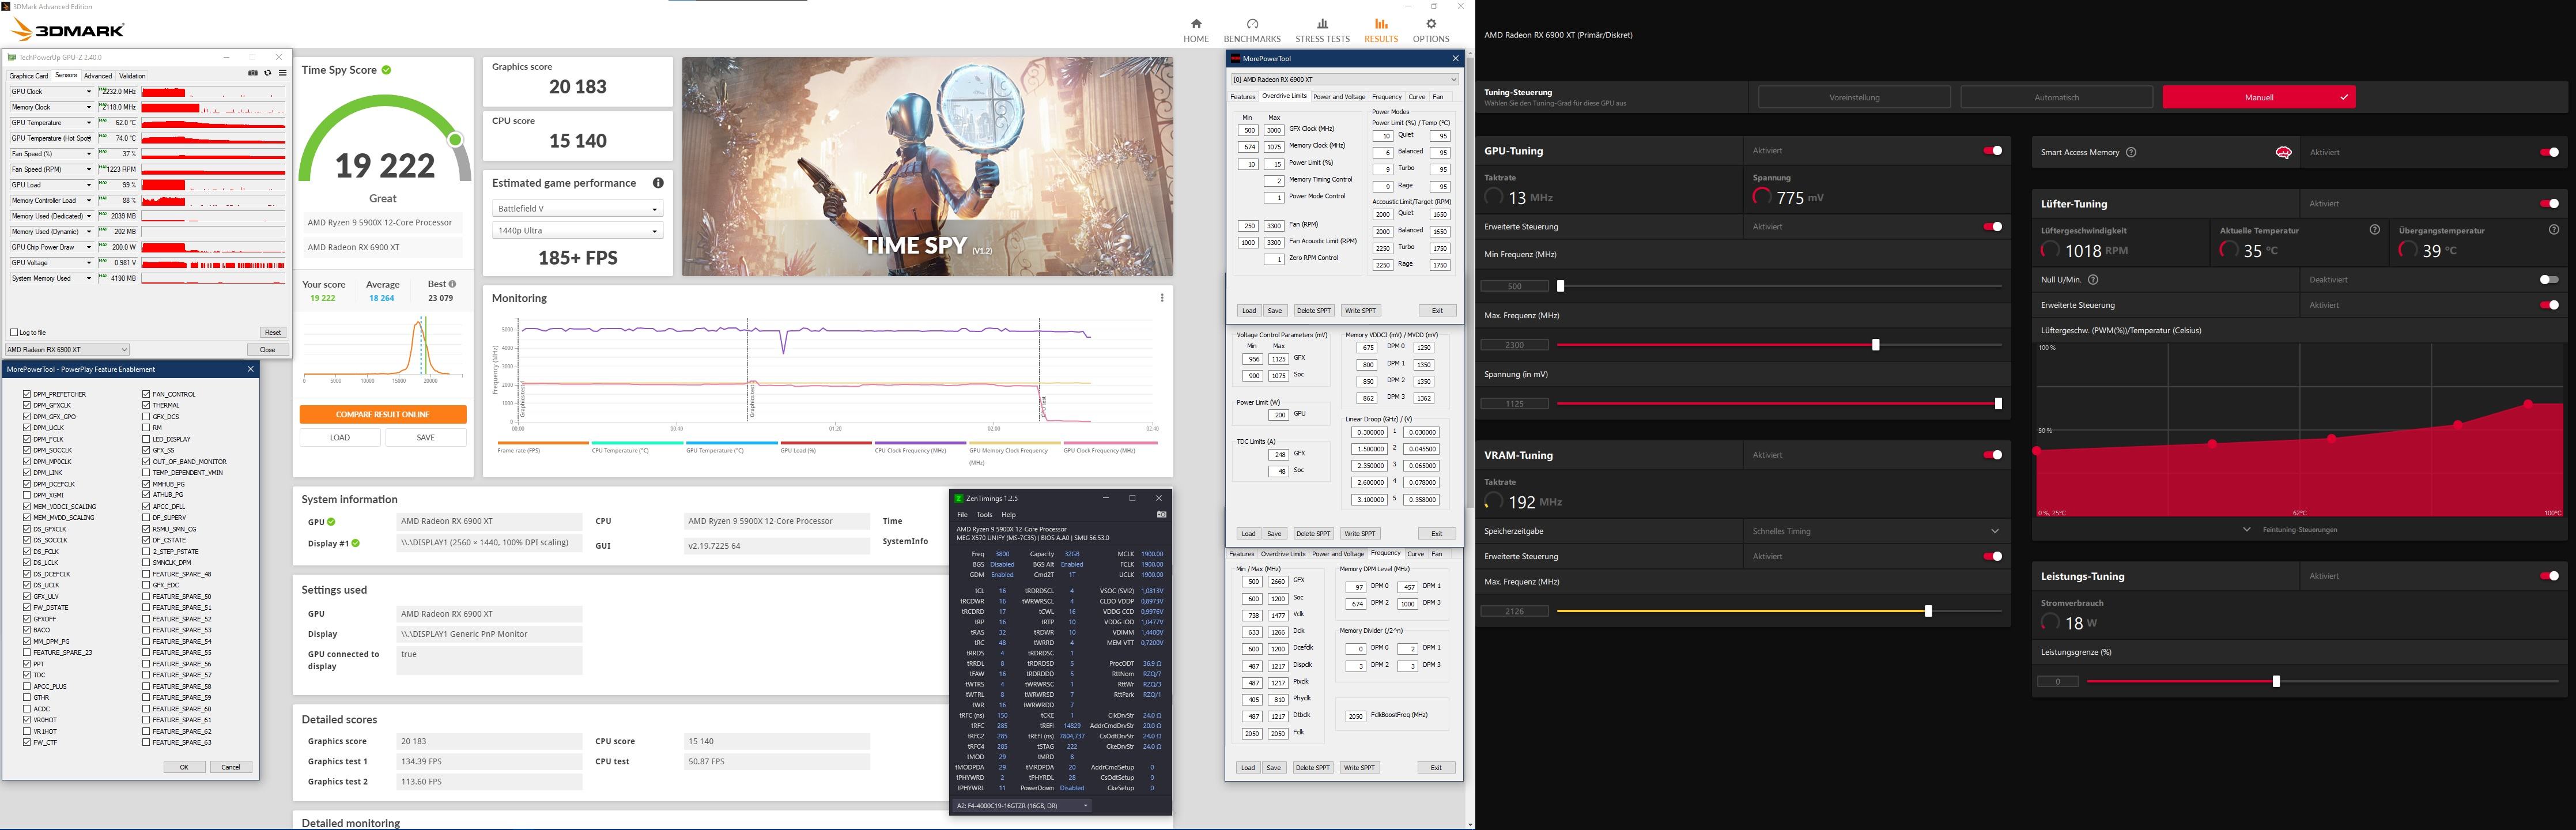
Task: Open the GPU-Z hamburger menu
Action: point(282,73)
